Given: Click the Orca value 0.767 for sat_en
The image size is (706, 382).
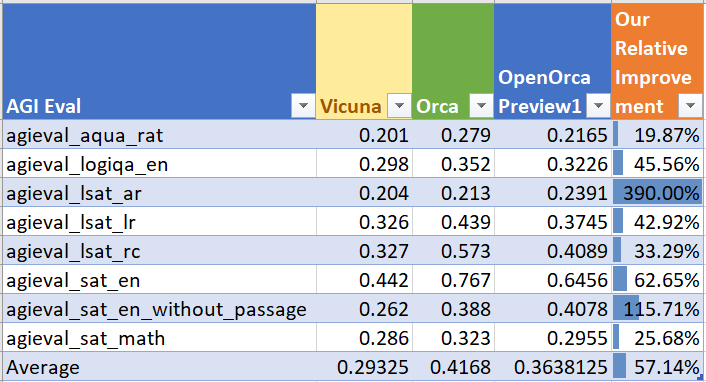Looking at the screenshot, I should point(453,279).
